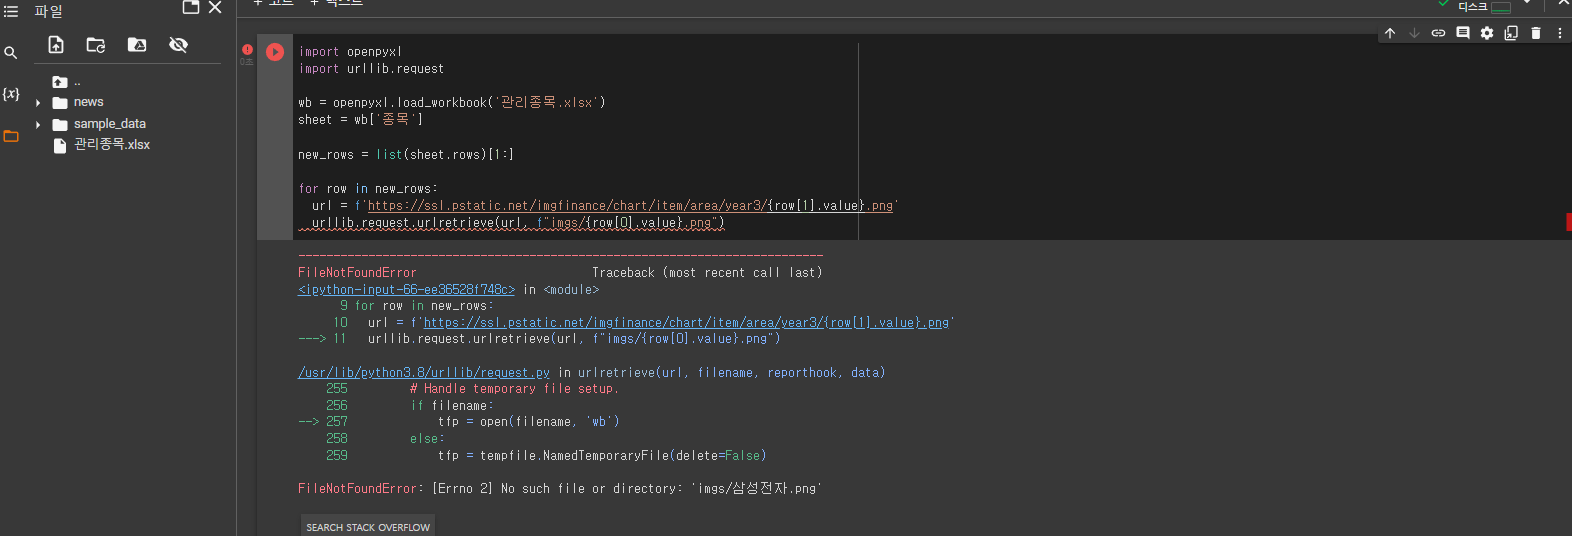Select the 관리종목.xlsx file
This screenshot has width=1572, height=536.
tap(111, 145)
